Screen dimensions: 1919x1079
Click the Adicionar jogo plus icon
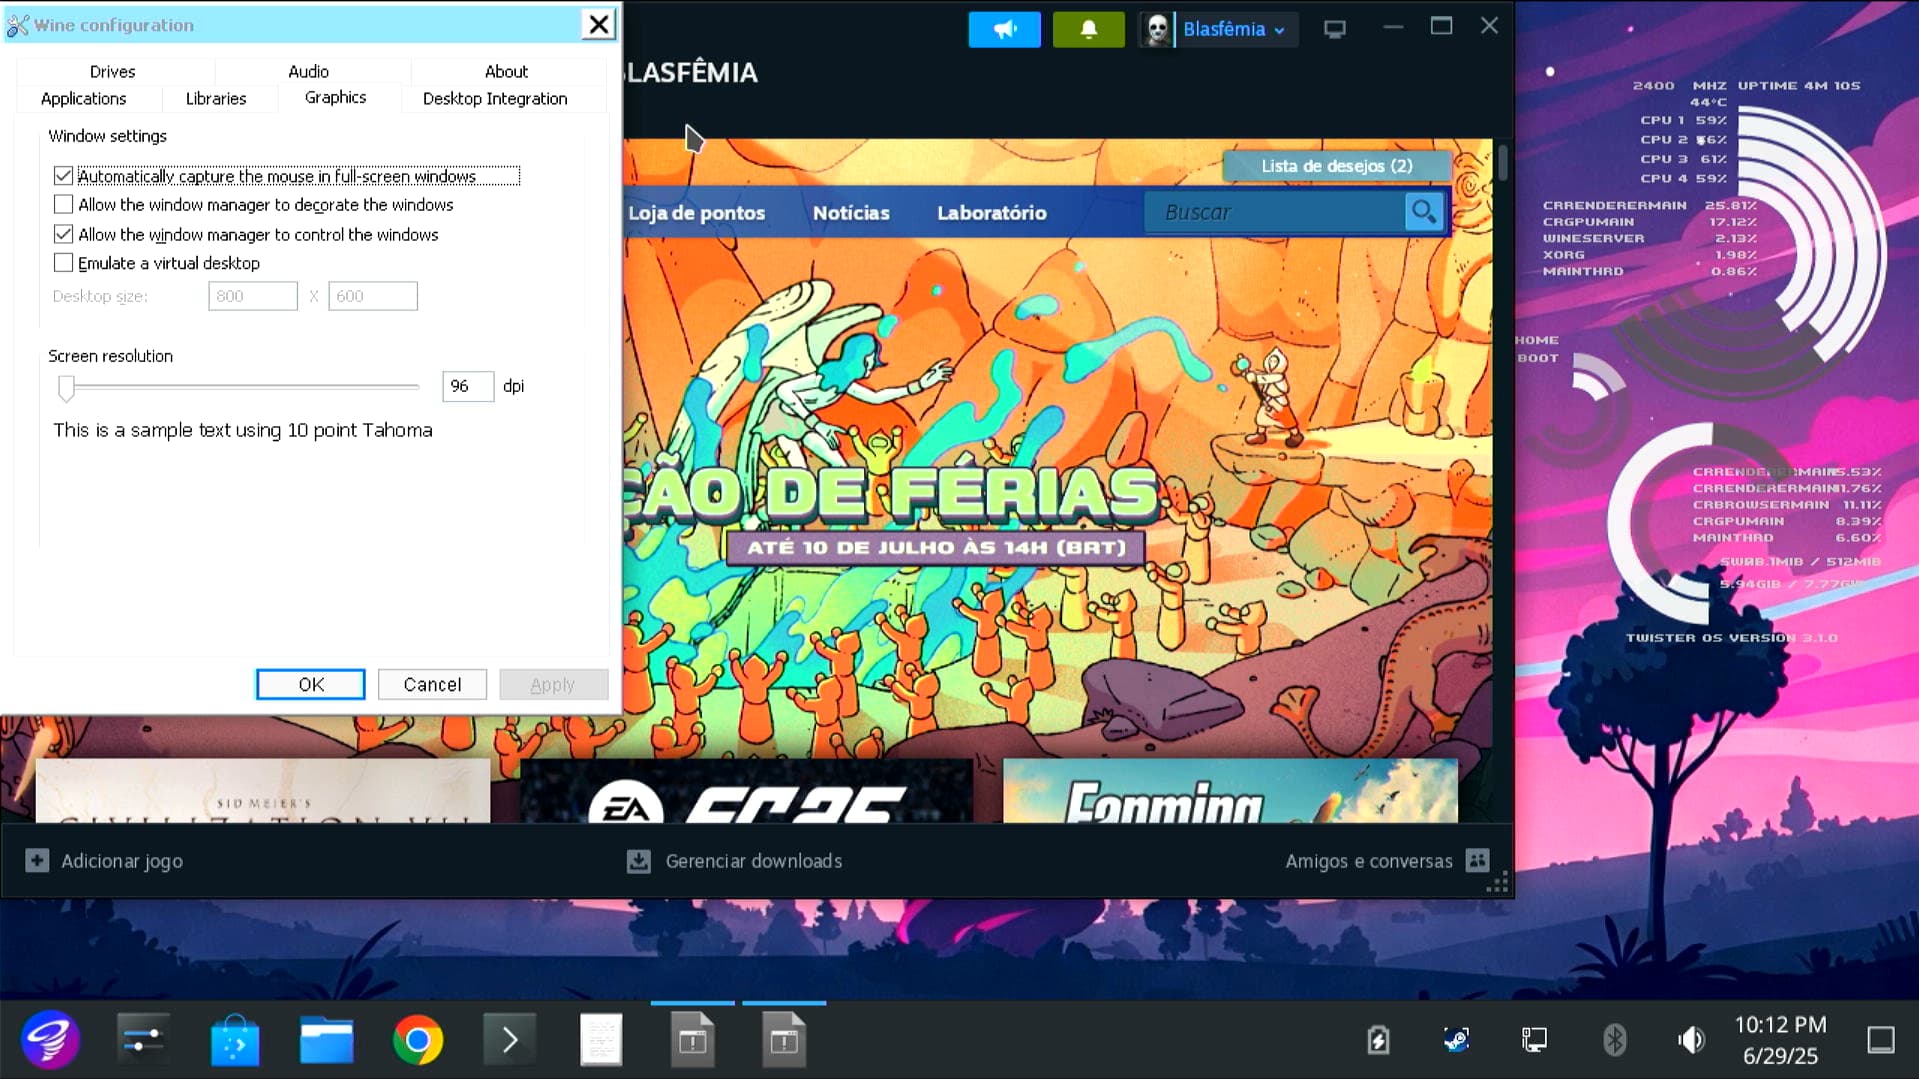click(37, 861)
